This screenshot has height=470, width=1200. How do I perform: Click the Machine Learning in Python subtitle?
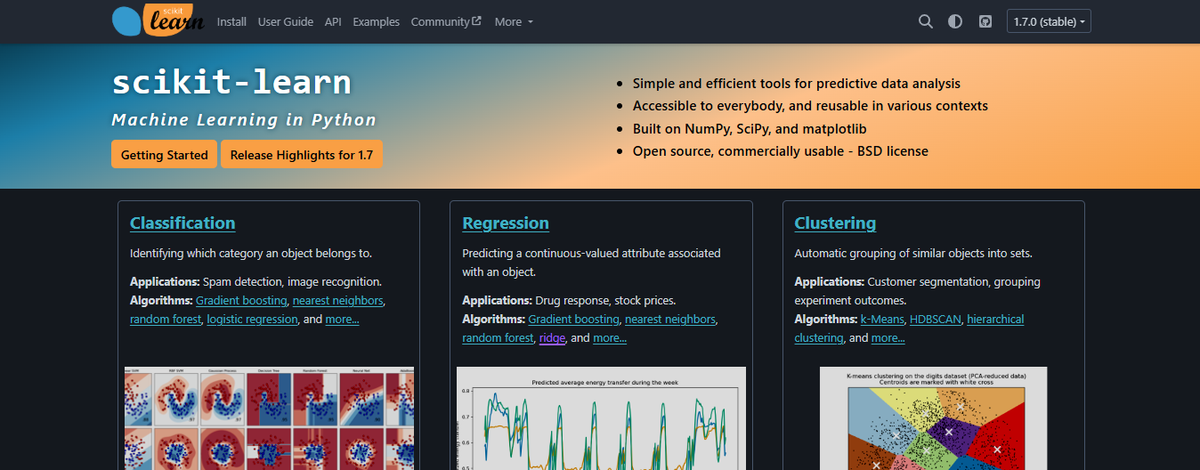(244, 120)
